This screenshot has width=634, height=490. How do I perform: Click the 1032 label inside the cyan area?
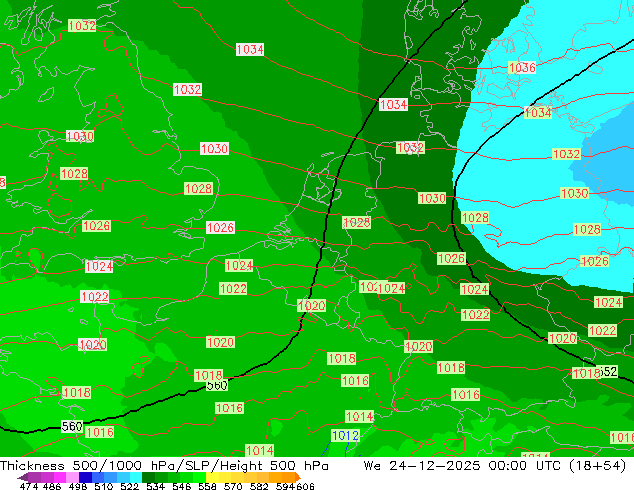point(566,154)
